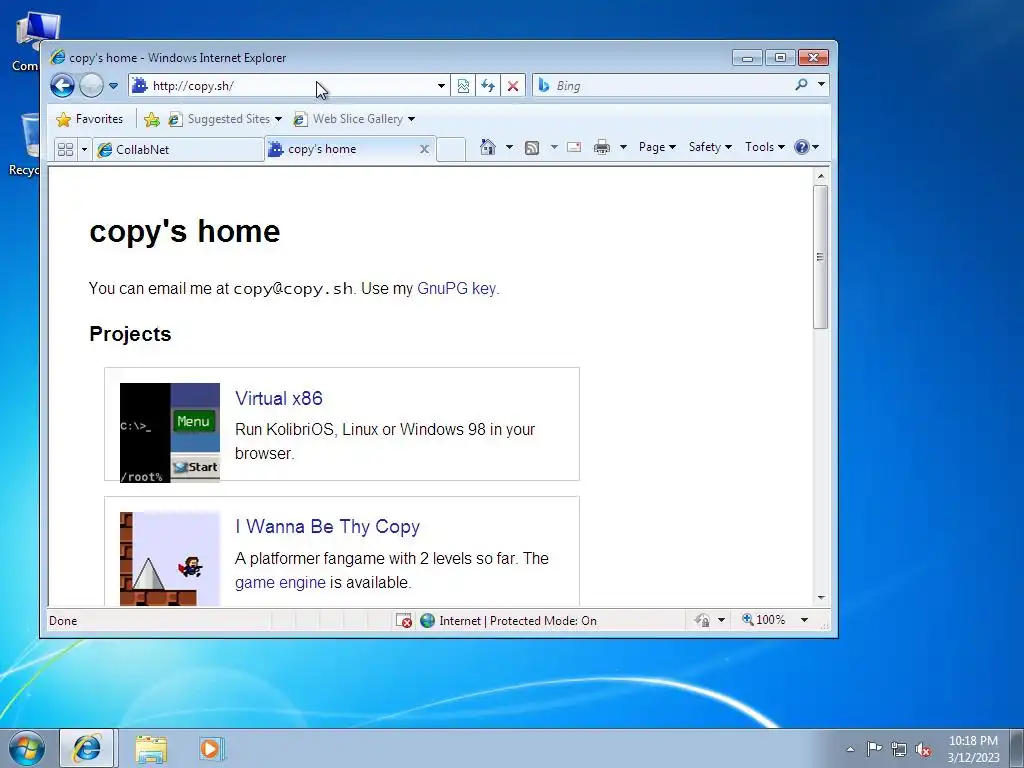Viewport: 1024px width, 768px height.
Task: Follow the GnuPG key link
Action: pos(458,289)
